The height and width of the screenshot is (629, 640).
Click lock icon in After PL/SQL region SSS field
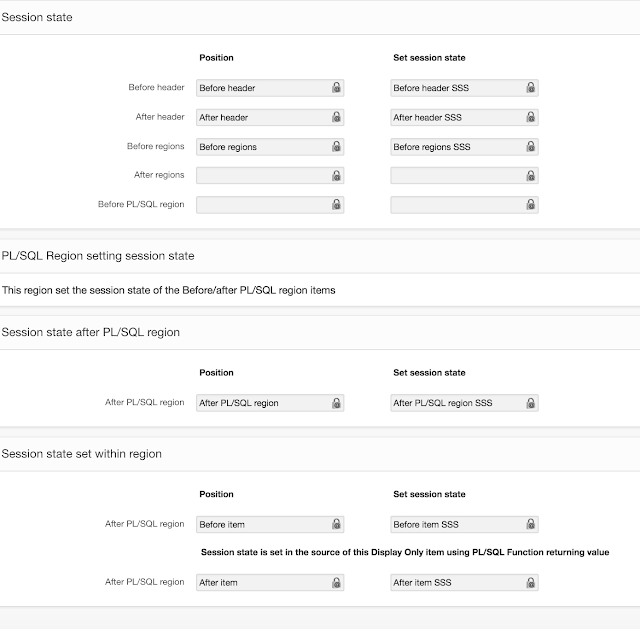[x=530, y=403]
